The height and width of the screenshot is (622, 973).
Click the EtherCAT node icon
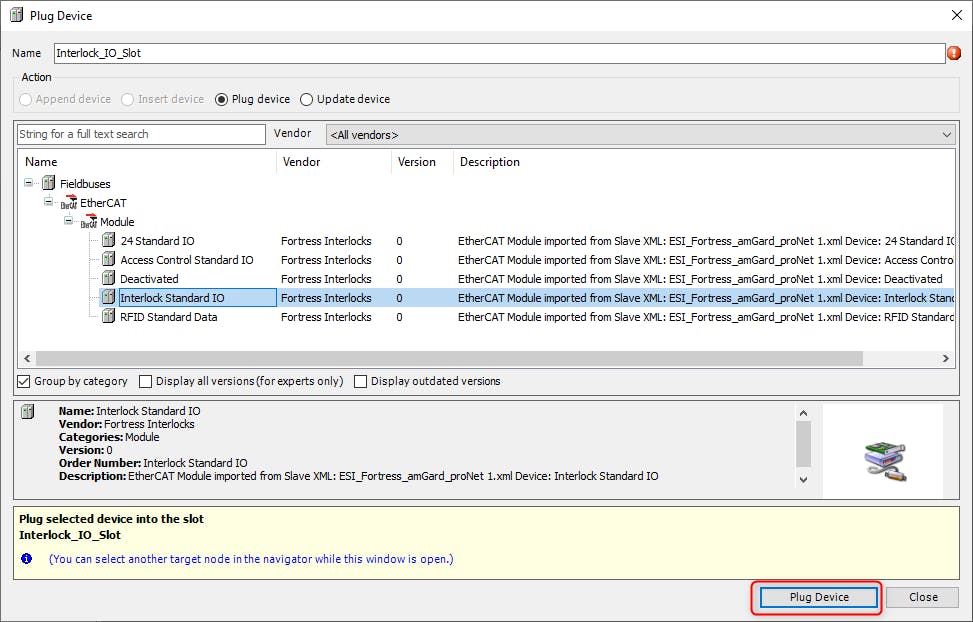pos(69,202)
